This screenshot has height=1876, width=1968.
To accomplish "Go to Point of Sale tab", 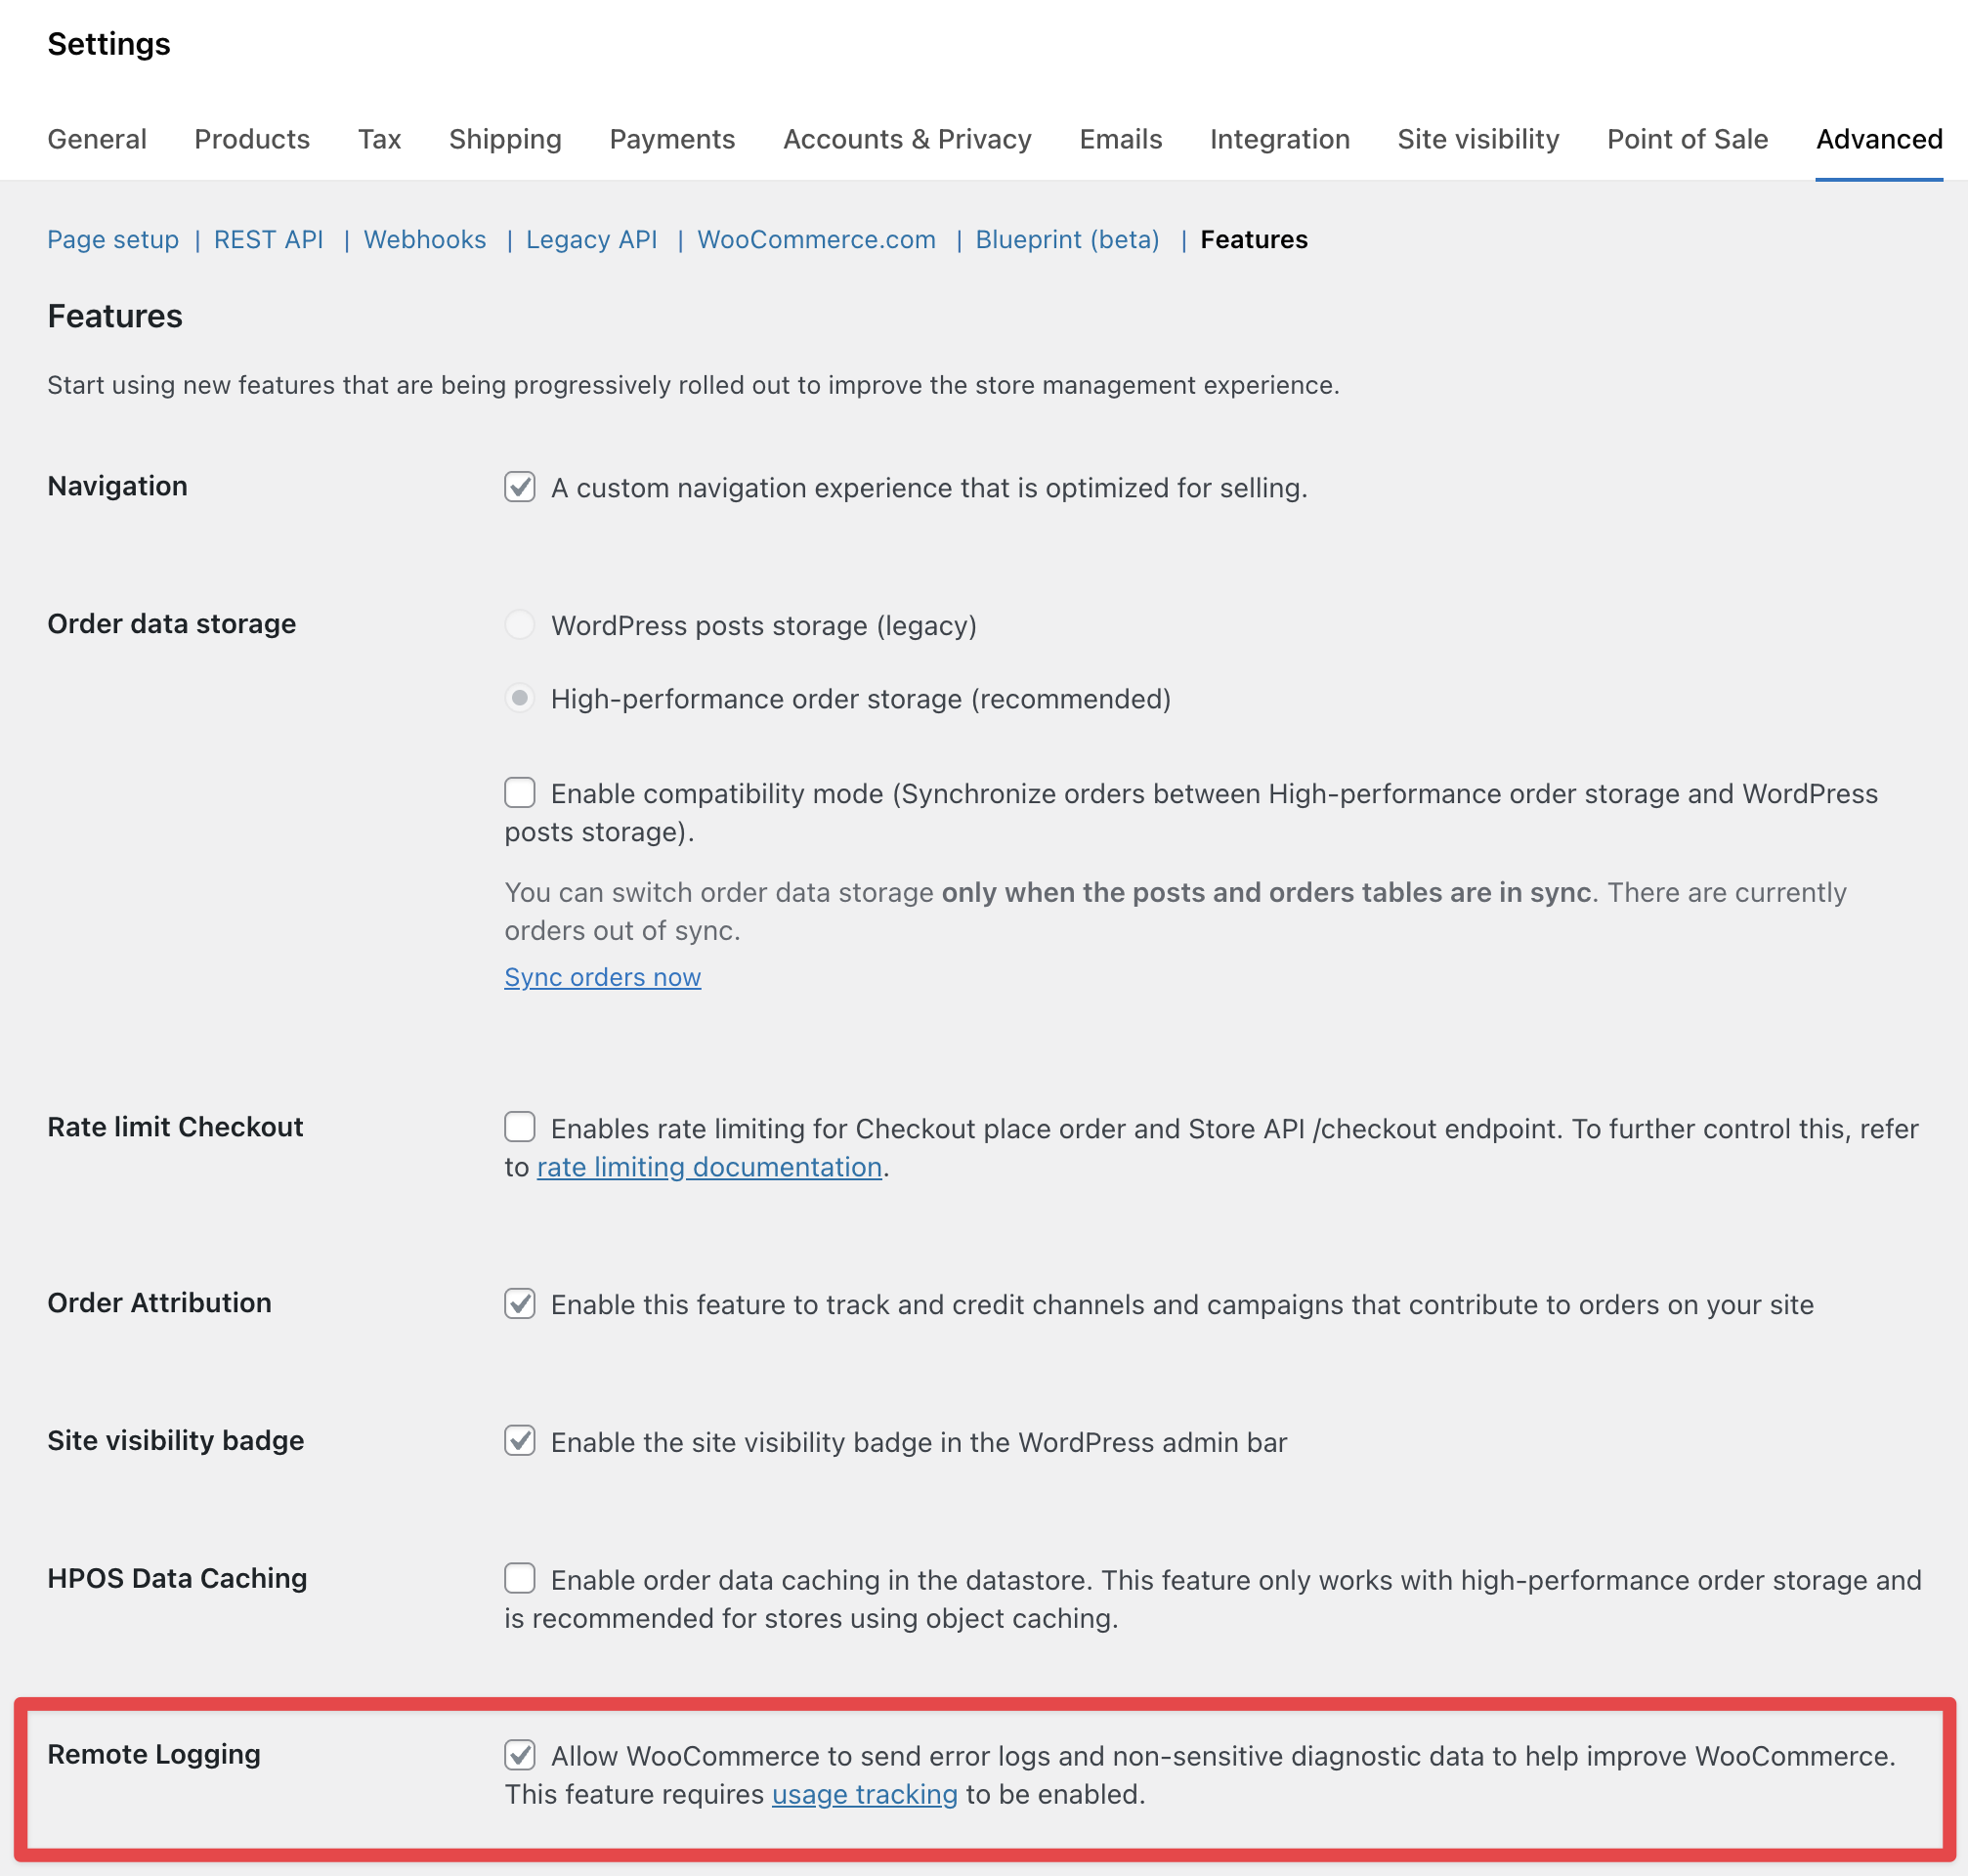I will 1686,139.
